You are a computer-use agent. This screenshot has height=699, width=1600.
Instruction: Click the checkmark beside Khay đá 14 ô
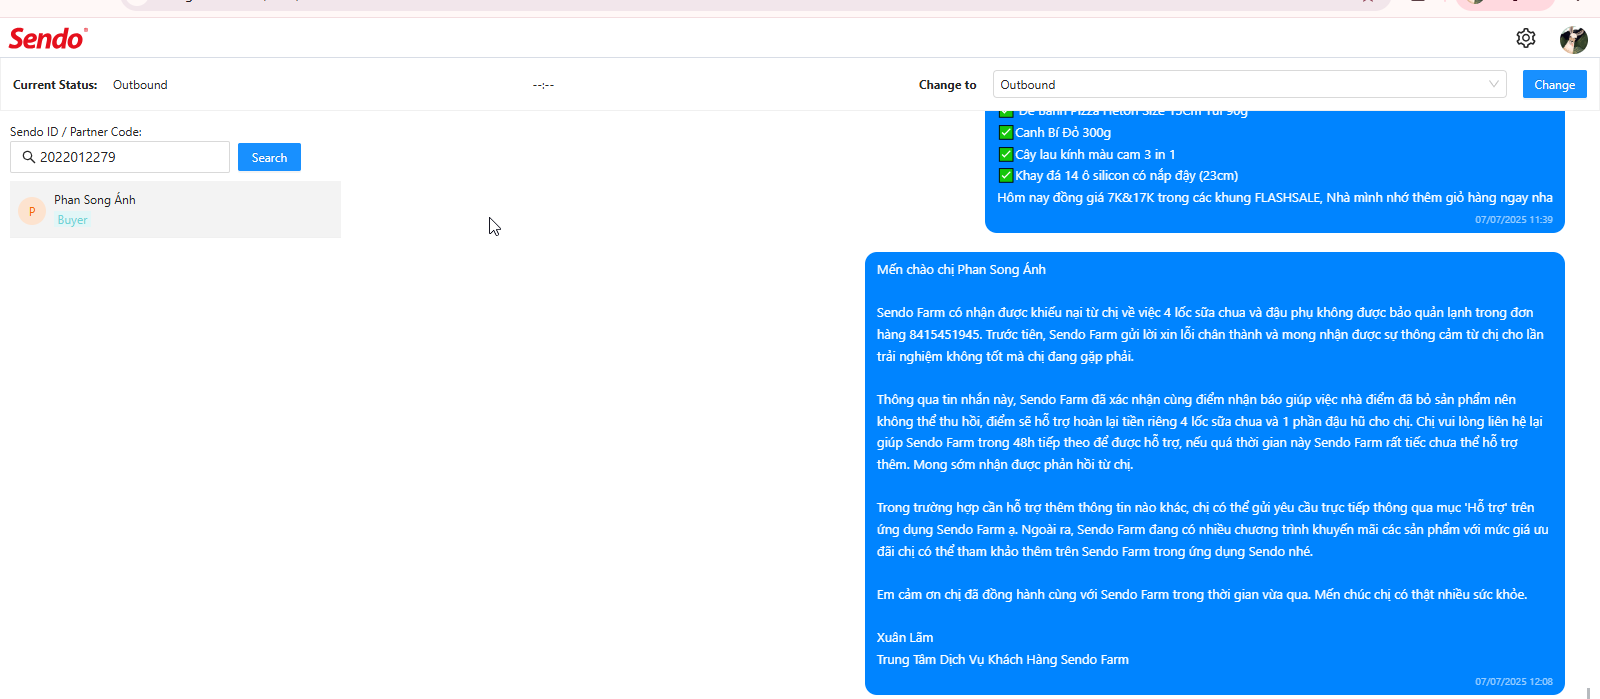(1006, 175)
